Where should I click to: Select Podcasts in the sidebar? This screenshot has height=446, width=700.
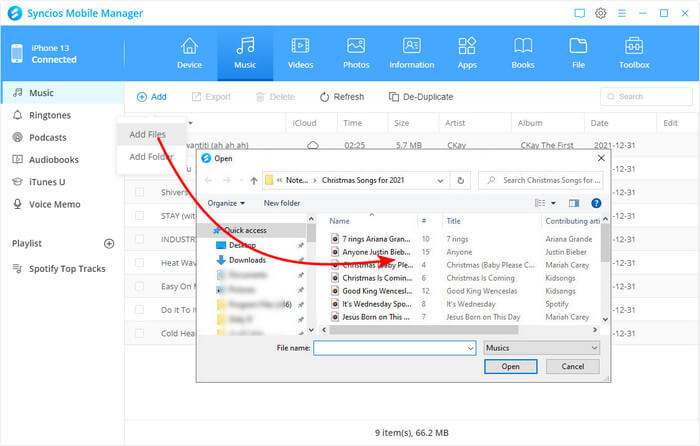tap(48, 137)
